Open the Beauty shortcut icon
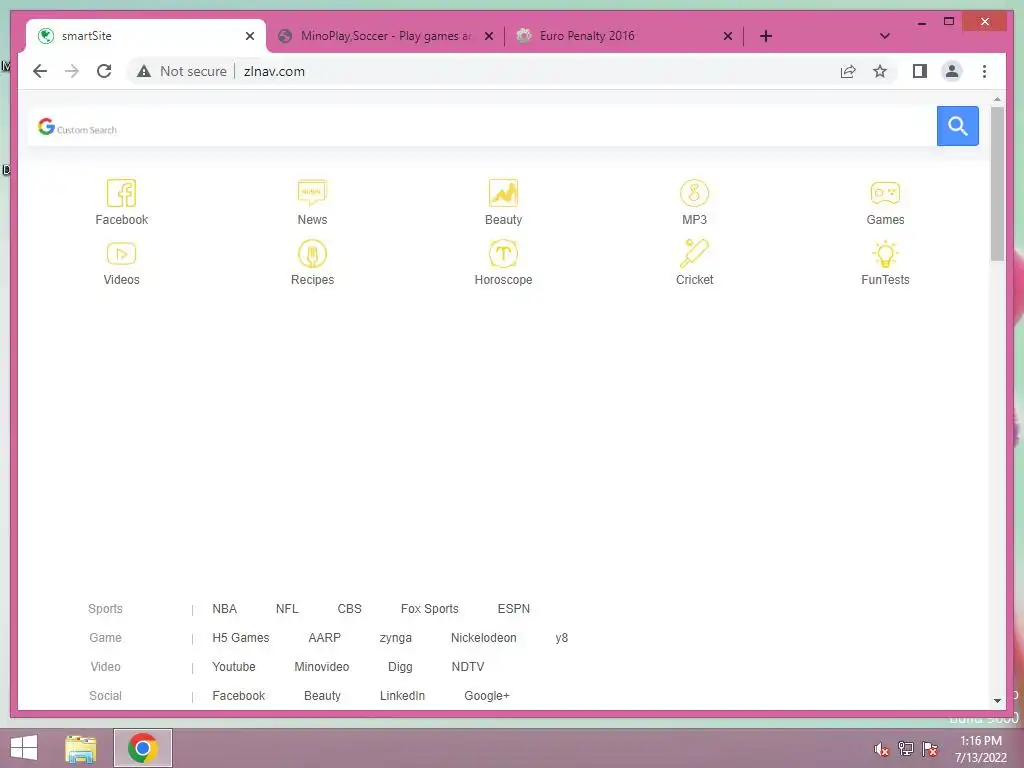The width and height of the screenshot is (1024, 768). (503, 193)
